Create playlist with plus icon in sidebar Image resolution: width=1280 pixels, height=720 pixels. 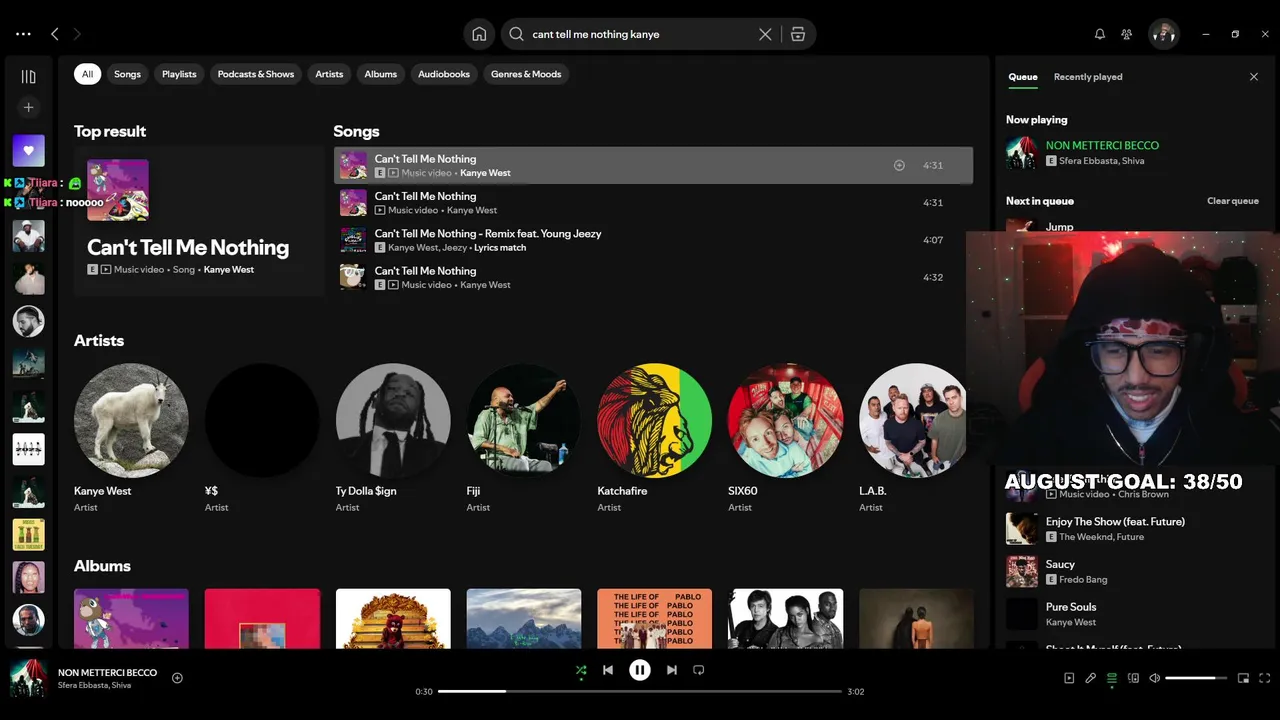(x=28, y=107)
